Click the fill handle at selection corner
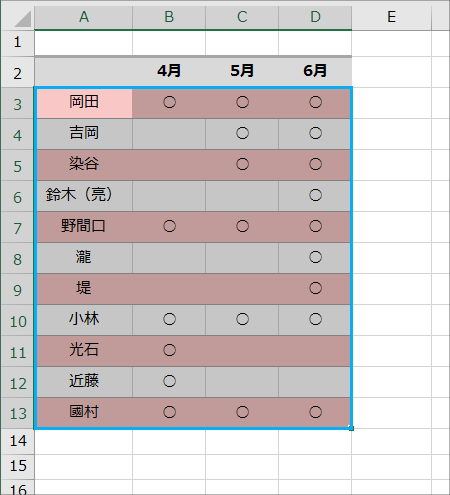This screenshot has width=450, height=495. click(351, 428)
